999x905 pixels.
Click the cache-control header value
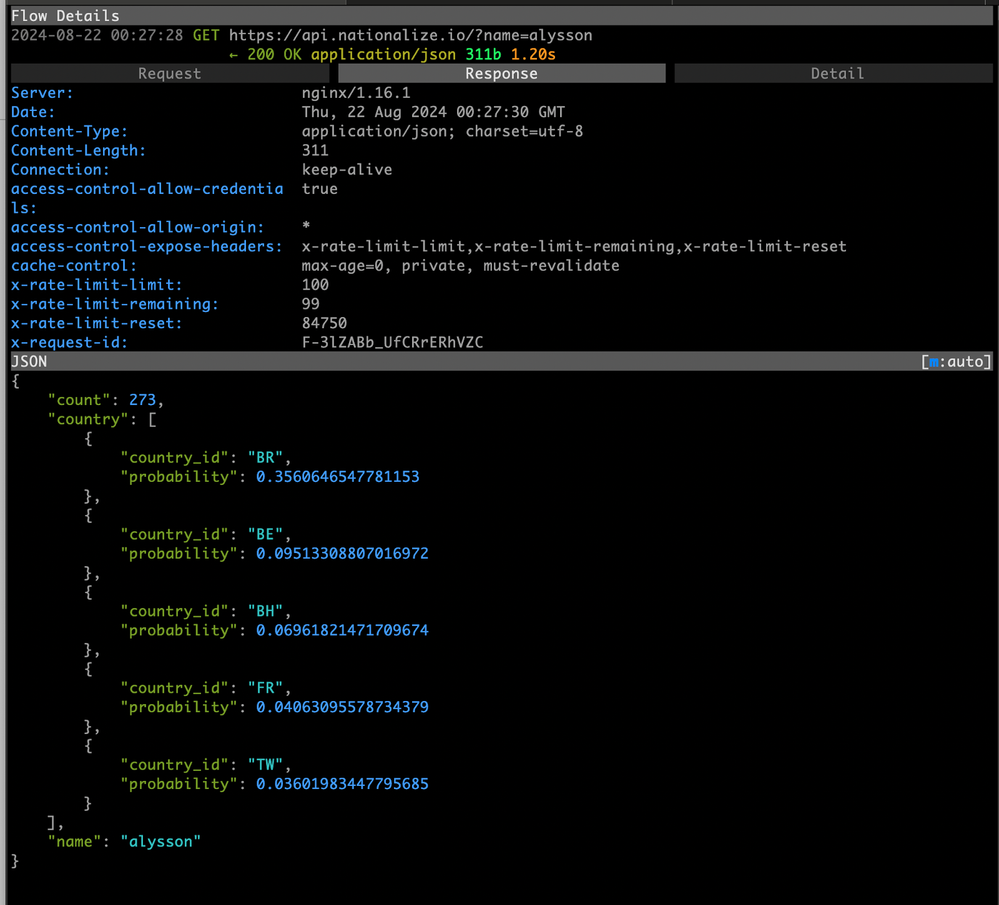coord(460,266)
